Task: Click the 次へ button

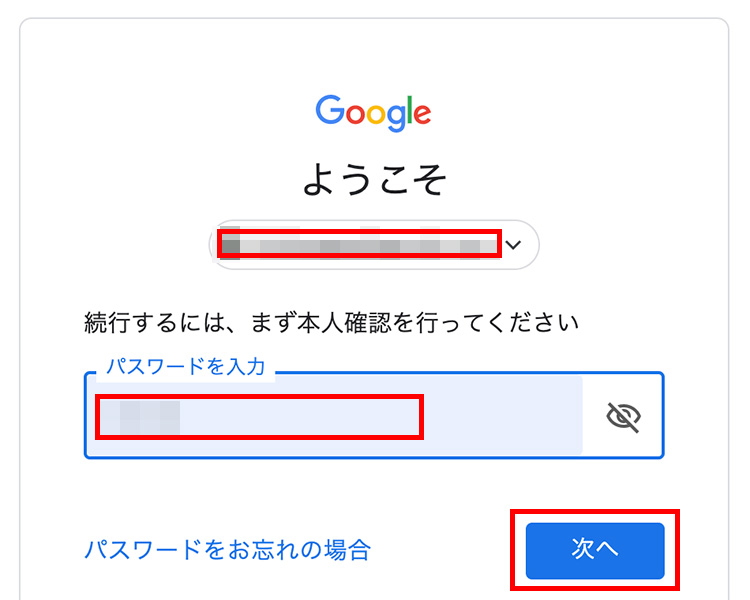Action: click(x=595, y=550)
